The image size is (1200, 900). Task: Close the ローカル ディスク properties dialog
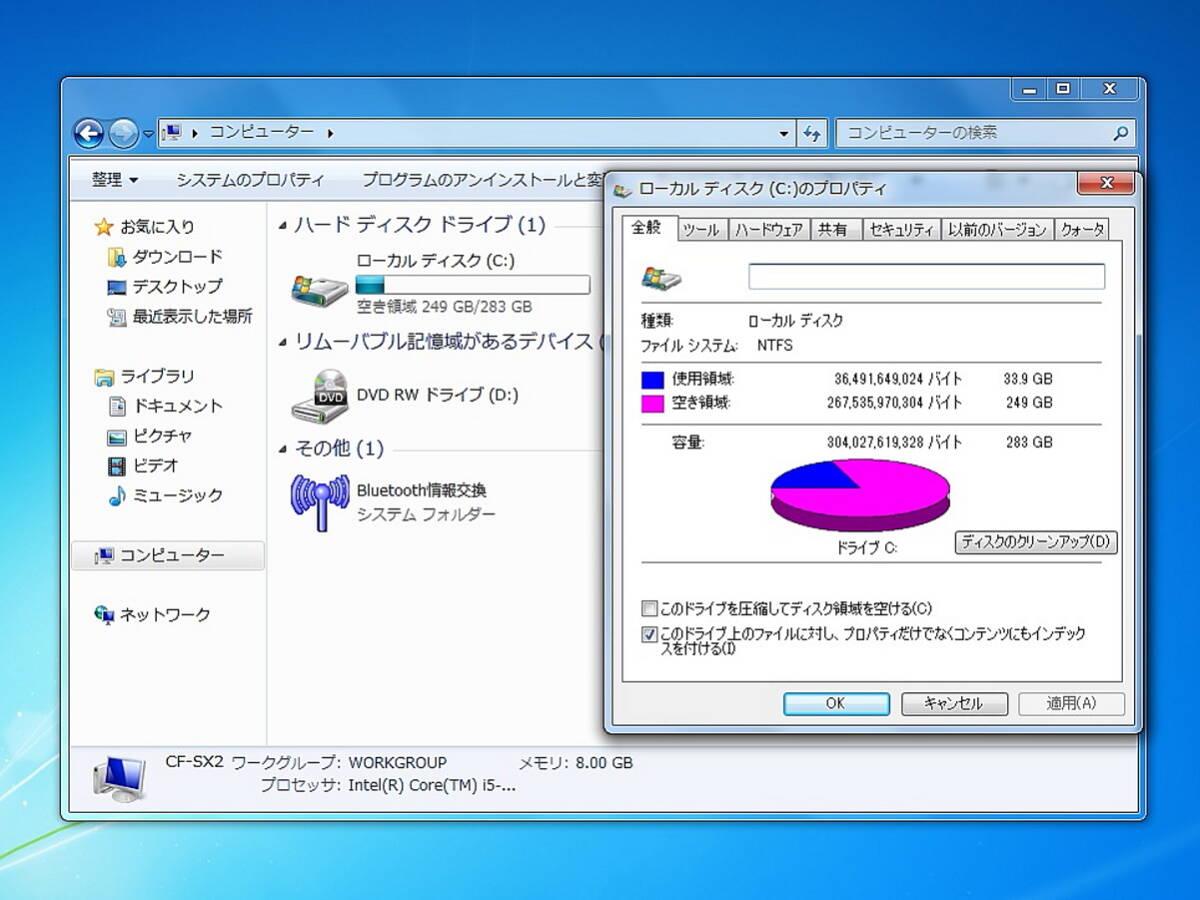[x=1106, y=184]
